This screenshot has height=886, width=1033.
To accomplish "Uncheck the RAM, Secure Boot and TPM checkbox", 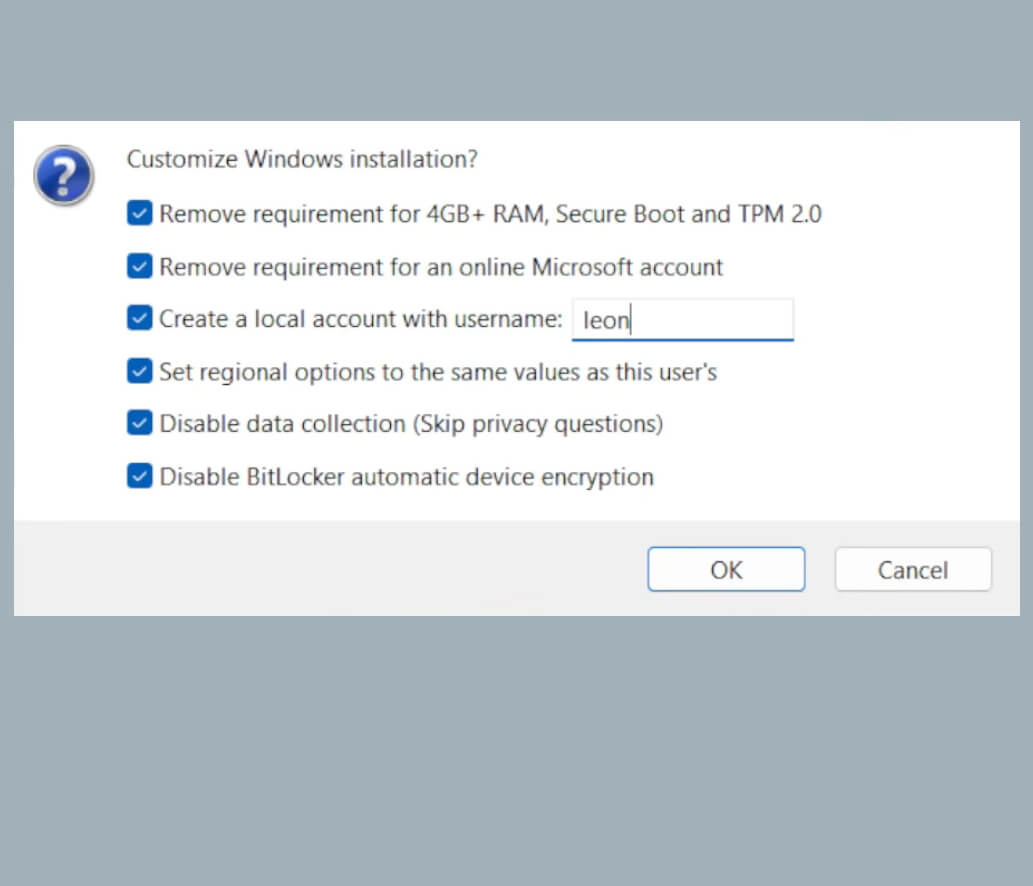I will [x=140, y=213].
